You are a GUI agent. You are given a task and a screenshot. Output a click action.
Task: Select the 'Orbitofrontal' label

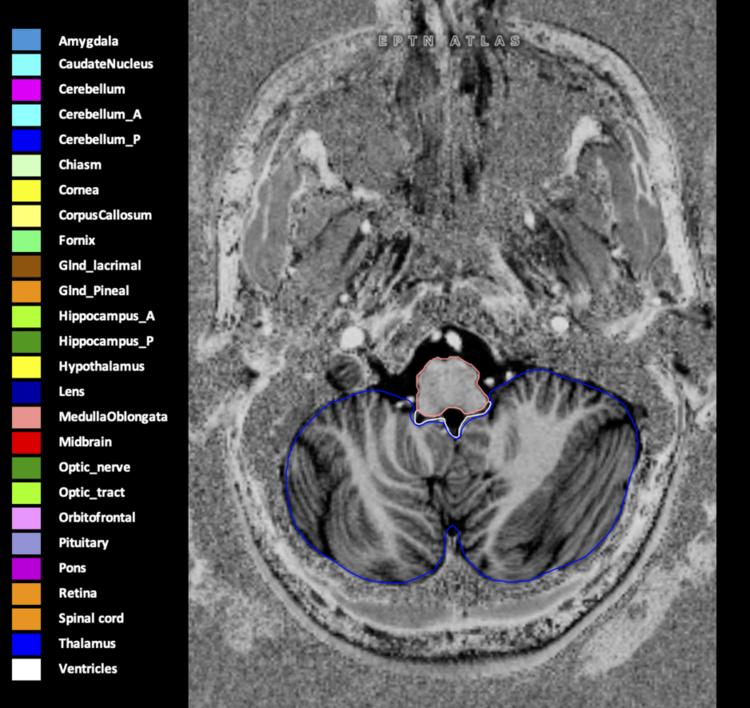click(x=97, y=517)
